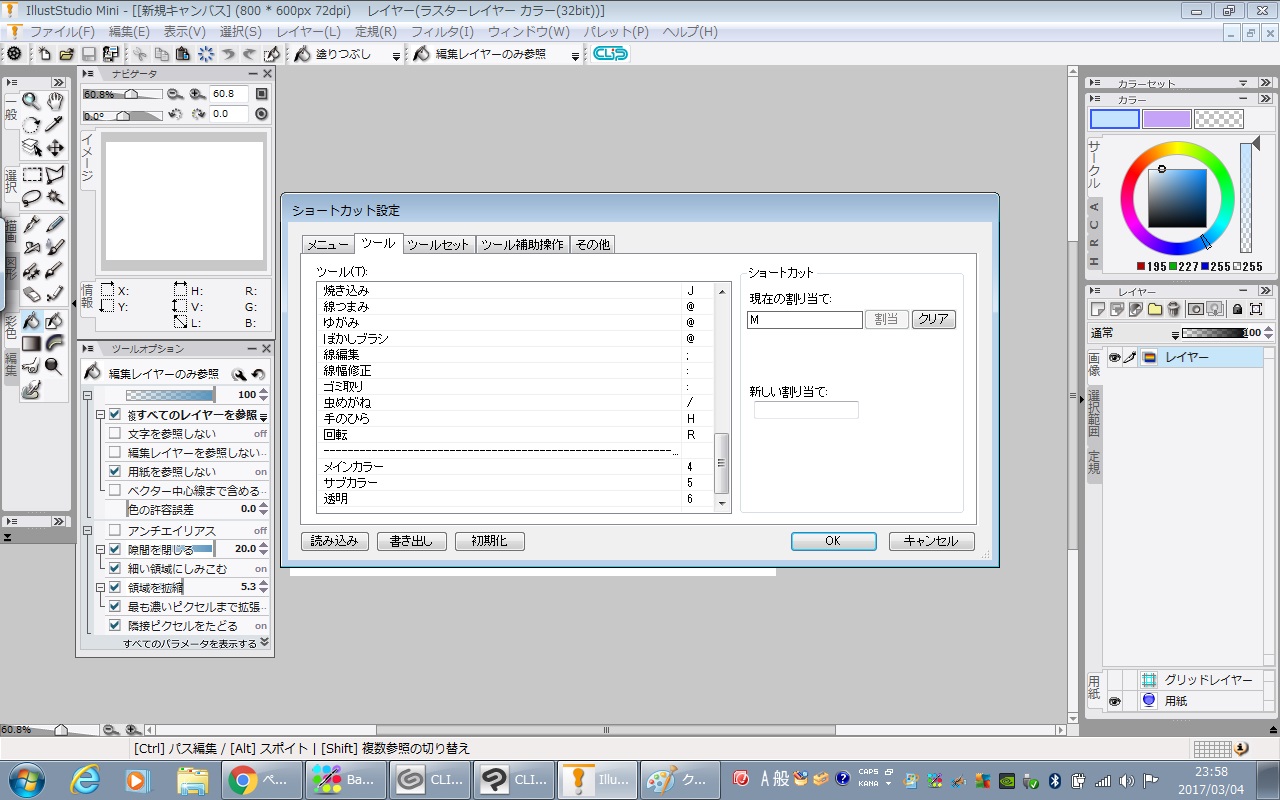Click the new raster layer icon in Layer panel

click(x=1098, y=310)
